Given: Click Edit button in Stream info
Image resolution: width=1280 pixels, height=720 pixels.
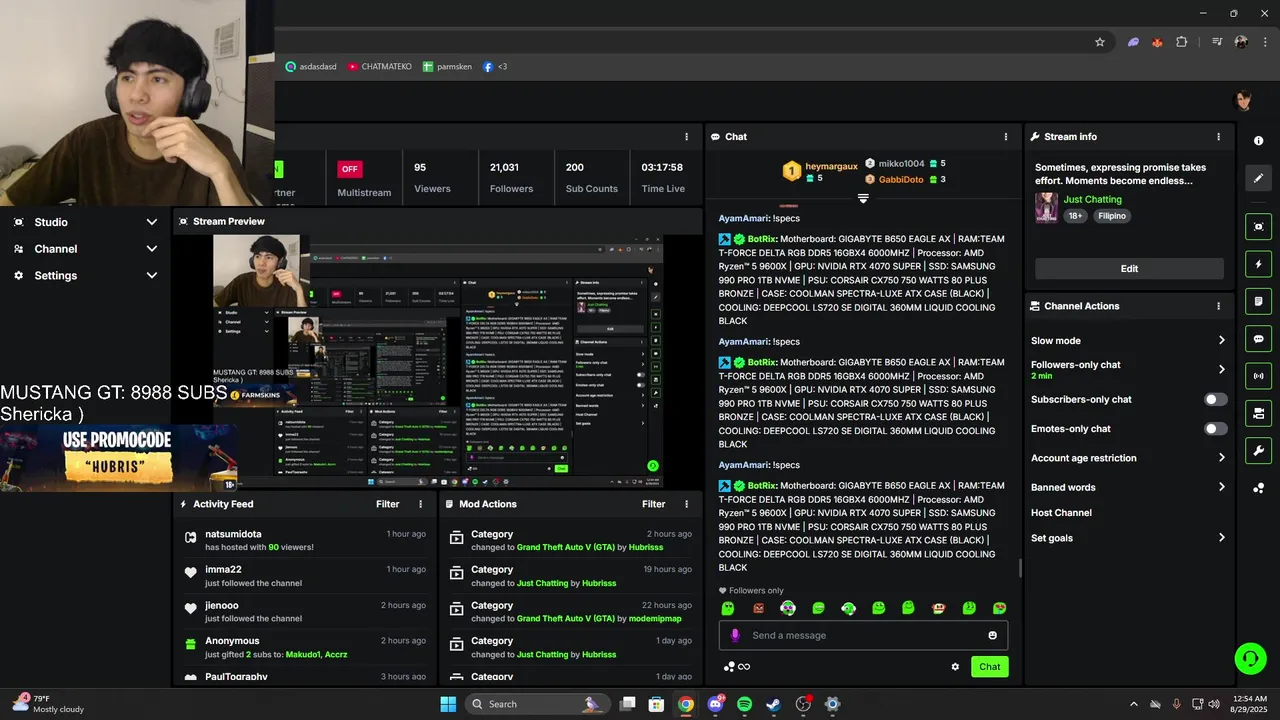Looking at the screenshot, I should [x=1129, y=268].
